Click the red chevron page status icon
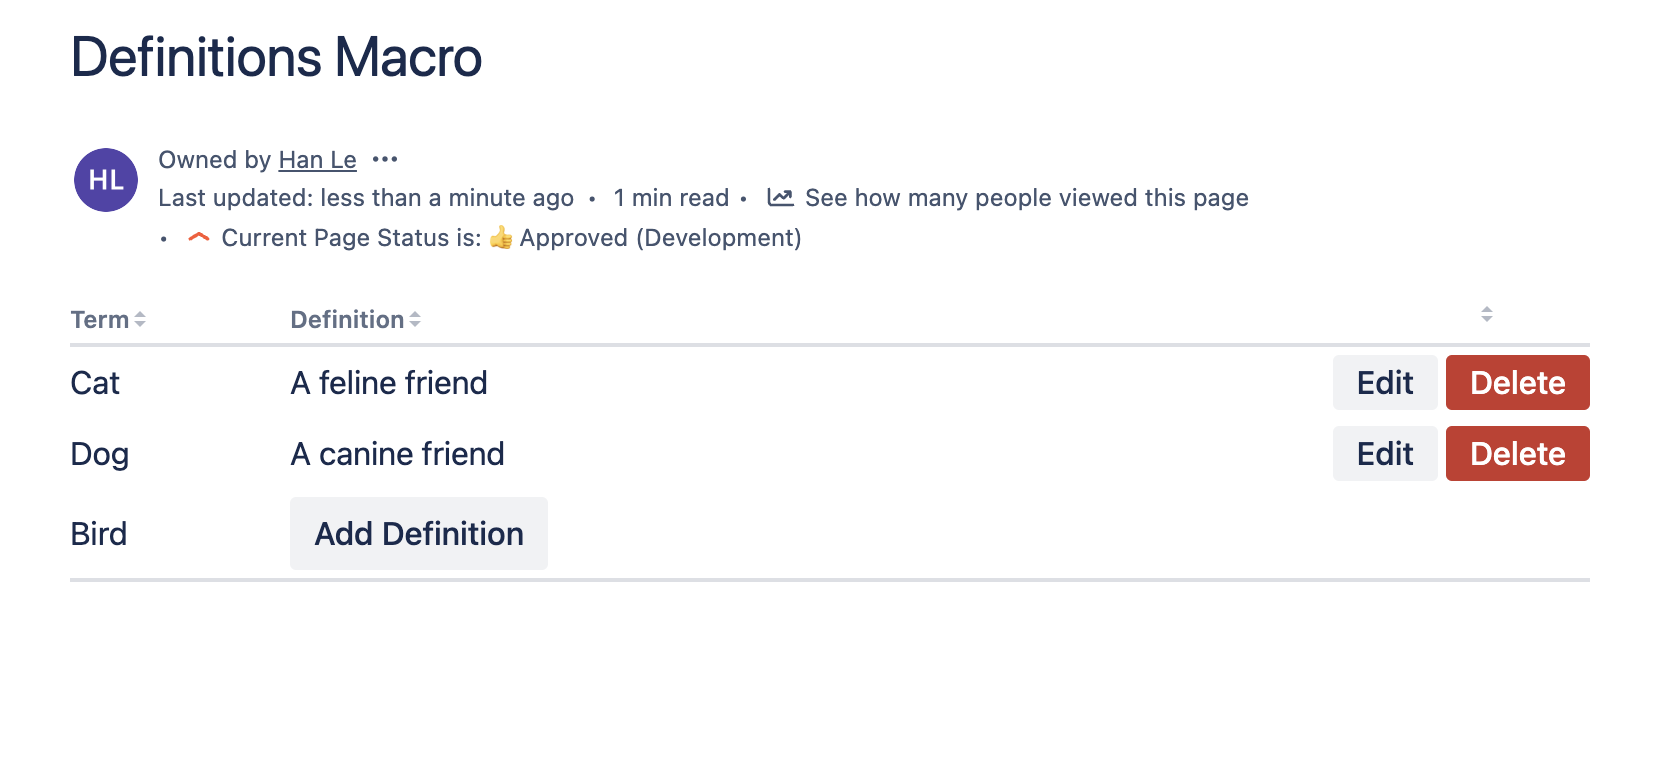This screenshot has width=1656, height=770. coord(199,238)
